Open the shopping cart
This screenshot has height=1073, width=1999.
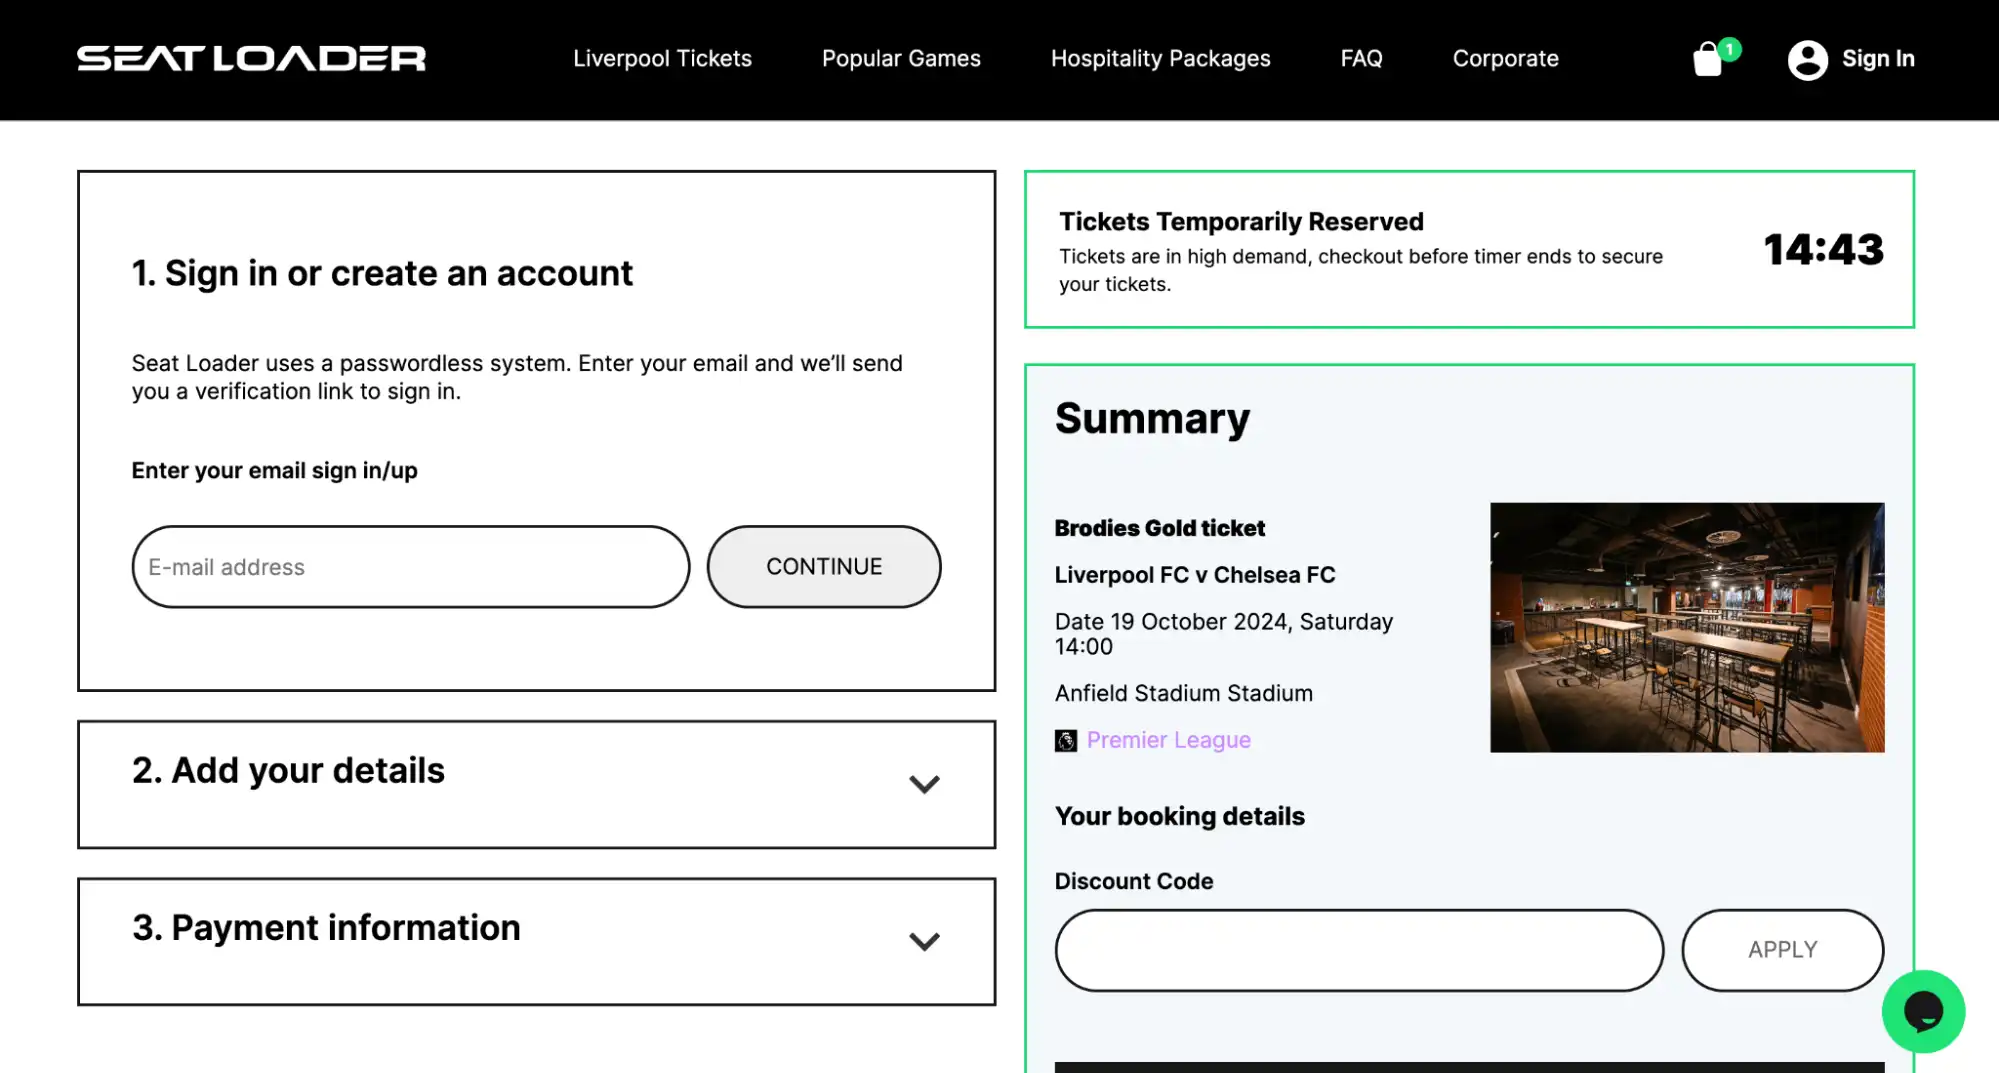[x=1709, y=59]
